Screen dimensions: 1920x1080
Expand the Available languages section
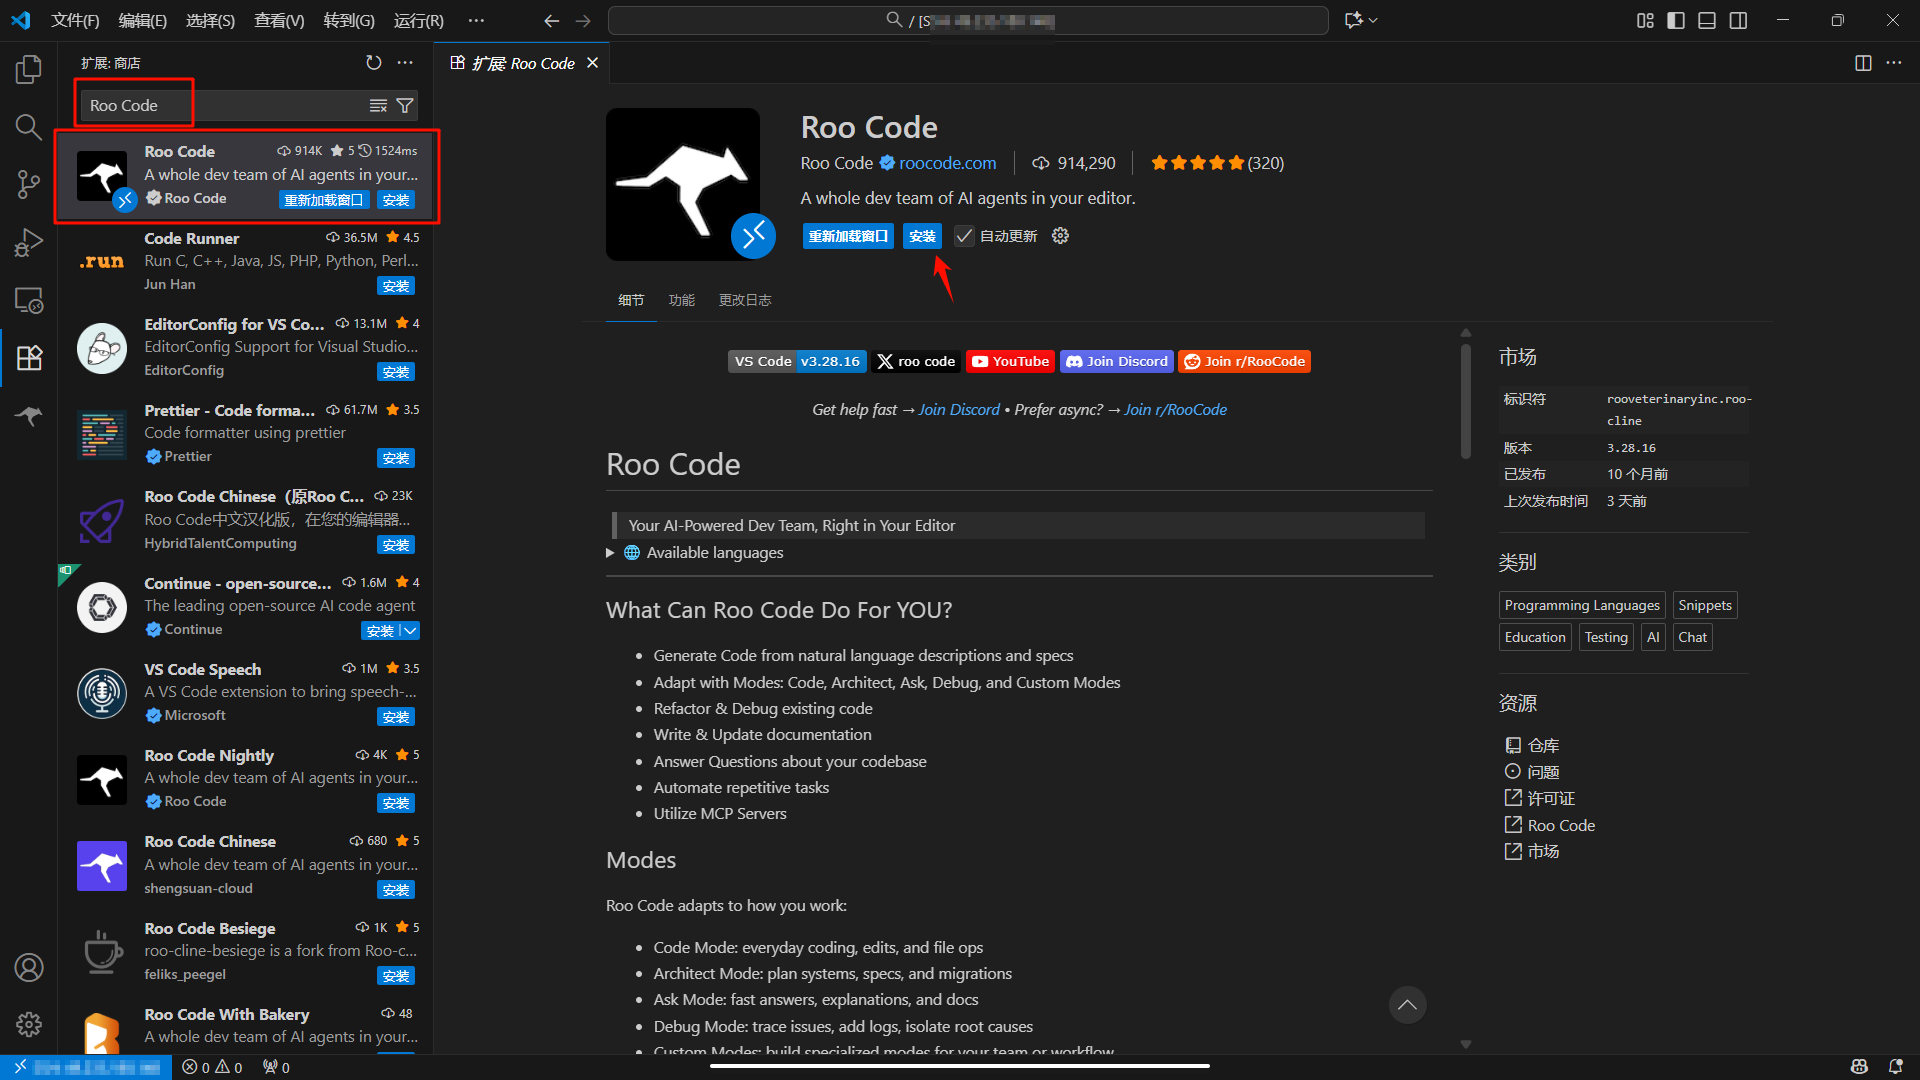[x=611, y=553]
